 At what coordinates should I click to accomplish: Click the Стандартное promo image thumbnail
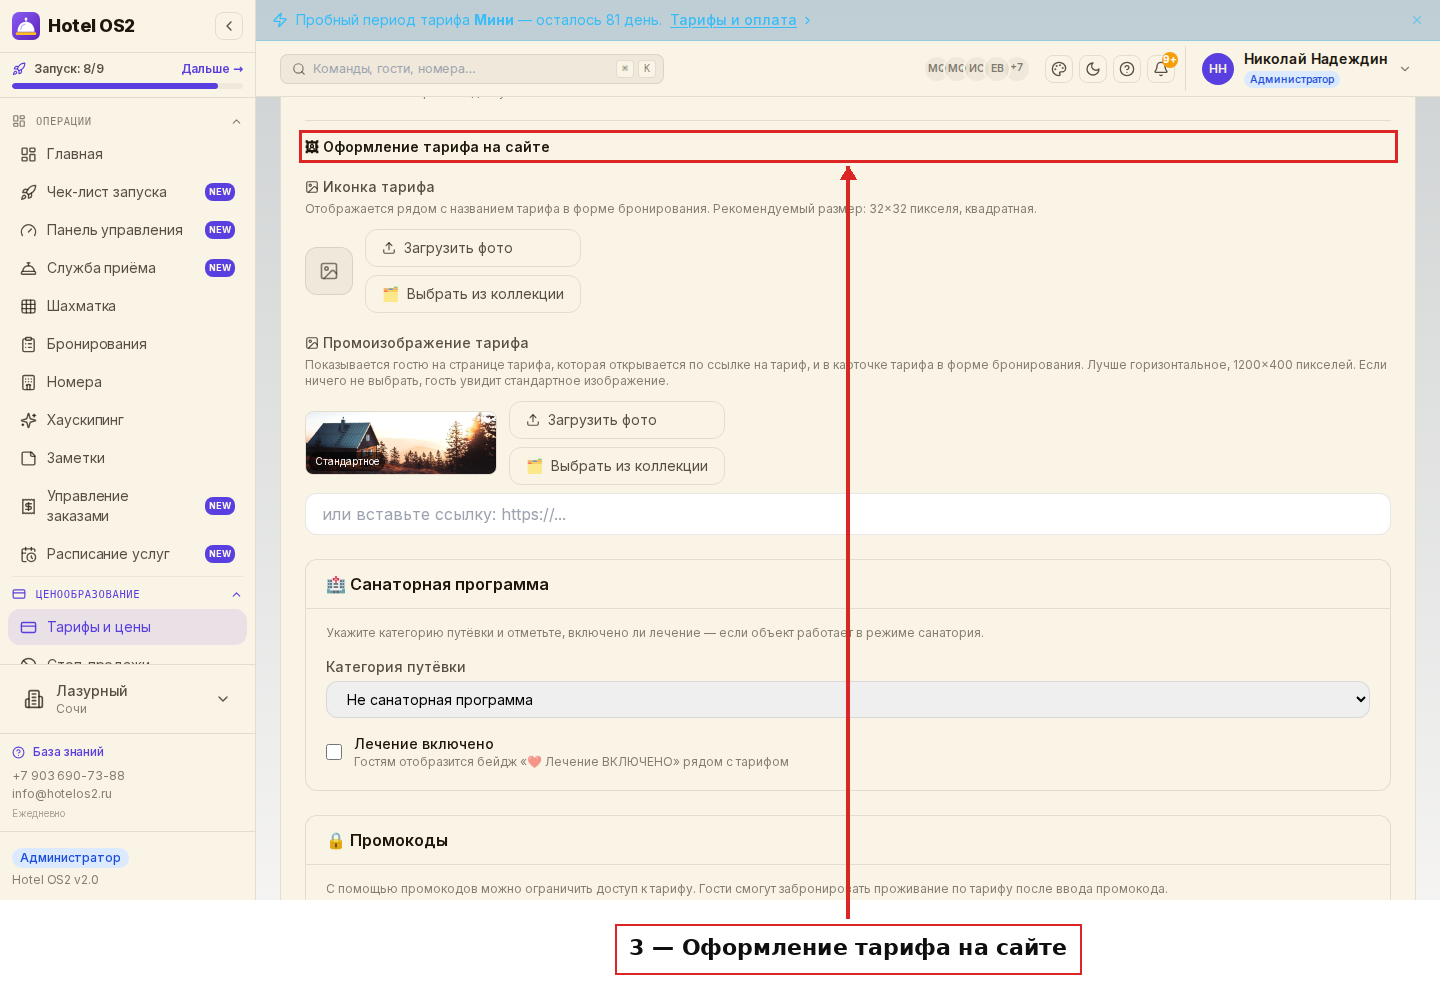(401, 443)
